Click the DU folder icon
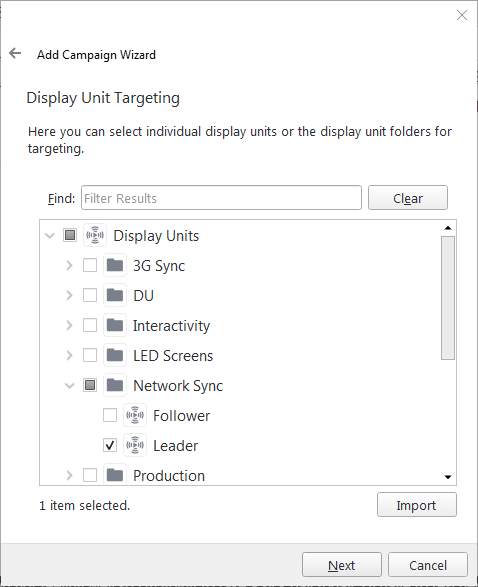The height and width of the screenshot is (587, 478). tap(115, 295)
